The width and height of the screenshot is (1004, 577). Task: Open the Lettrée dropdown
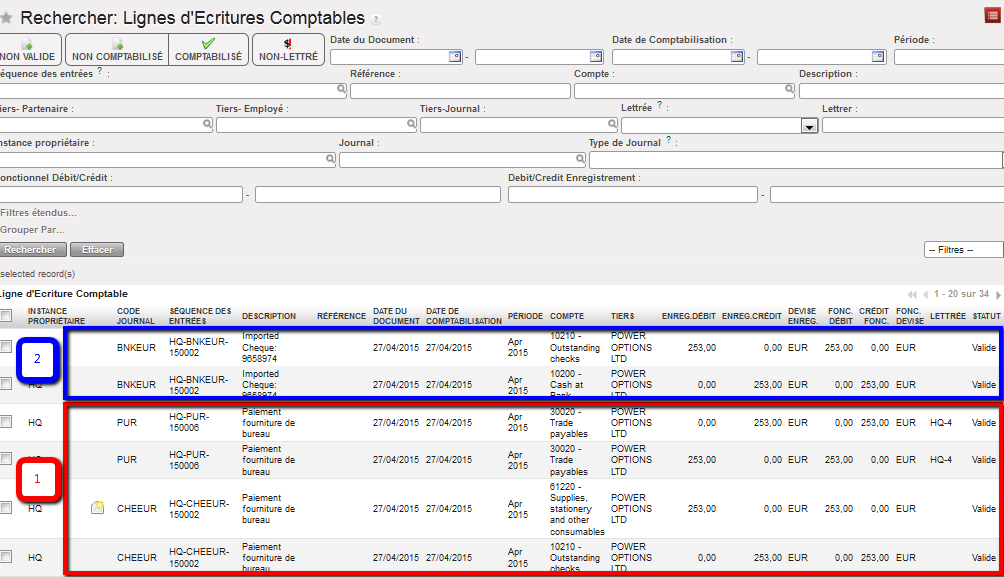click(809, 126)
